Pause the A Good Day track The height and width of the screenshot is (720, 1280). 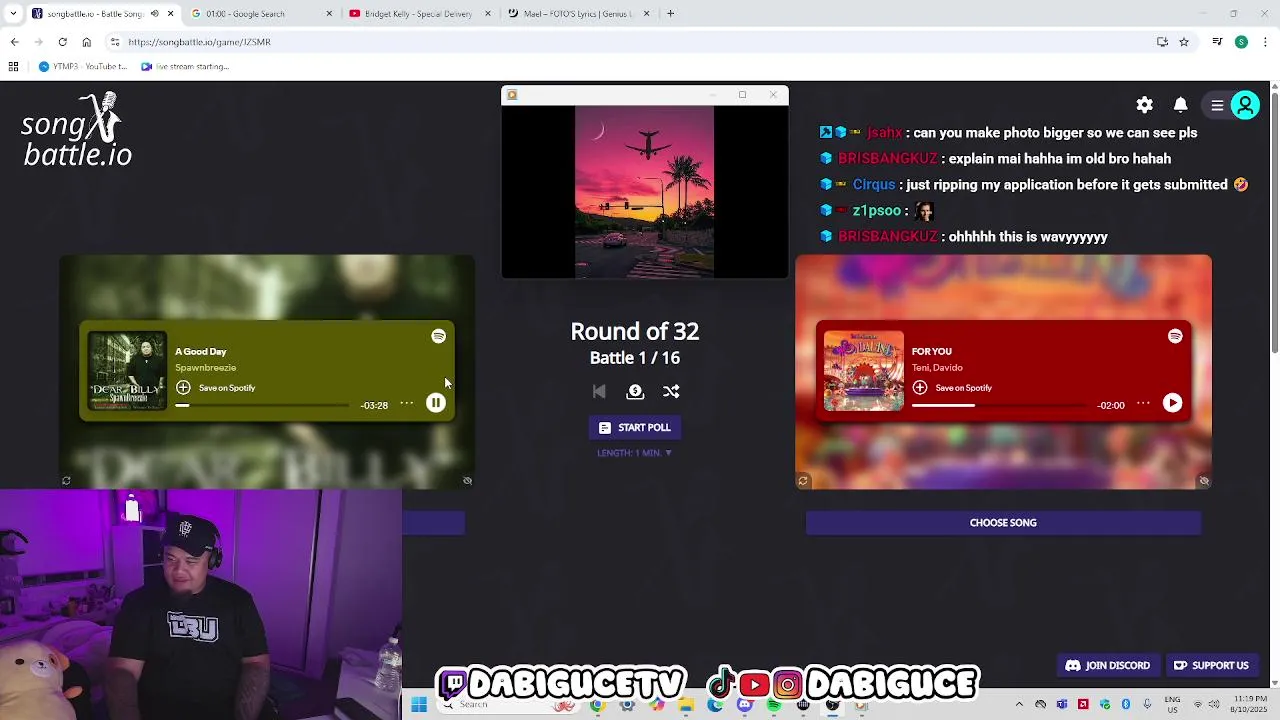pyautogui.click(x=436, y=403)
